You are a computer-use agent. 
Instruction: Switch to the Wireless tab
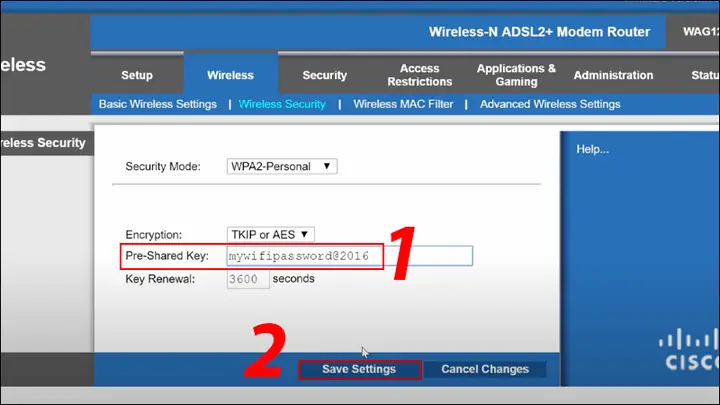tap(231, 75)
